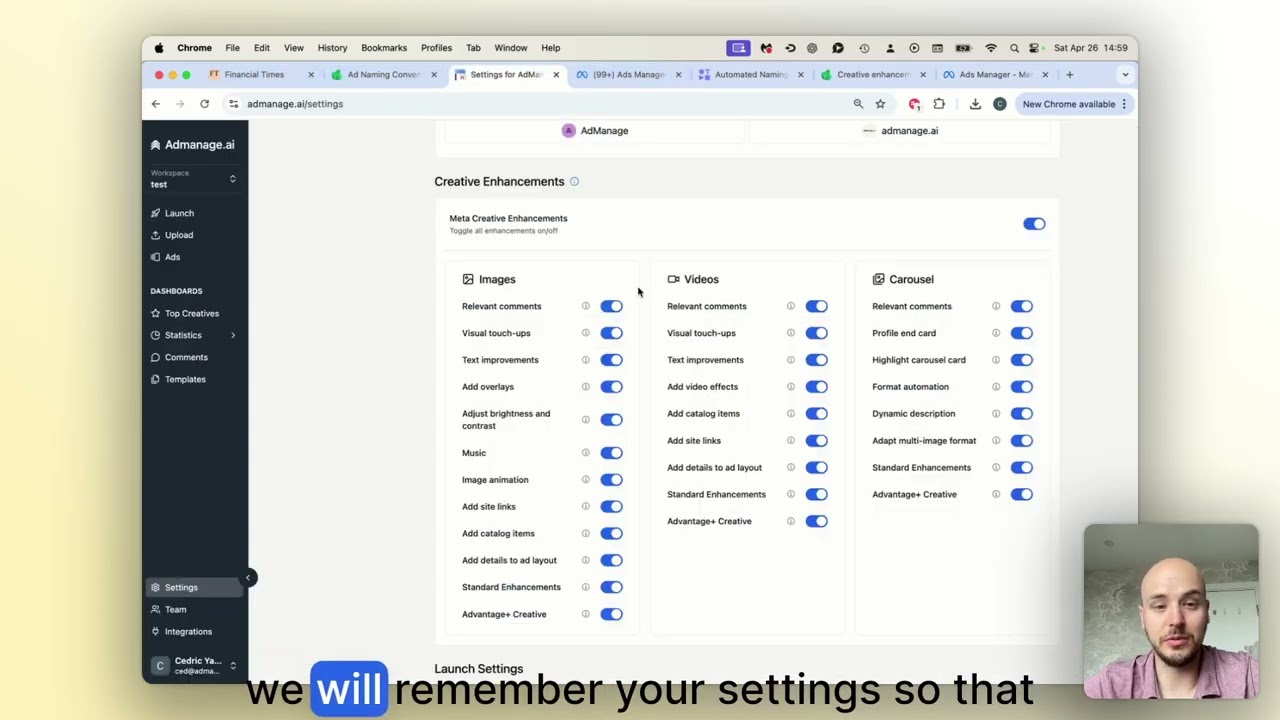Open Chrome tab search dropdown

[1125, 75]
